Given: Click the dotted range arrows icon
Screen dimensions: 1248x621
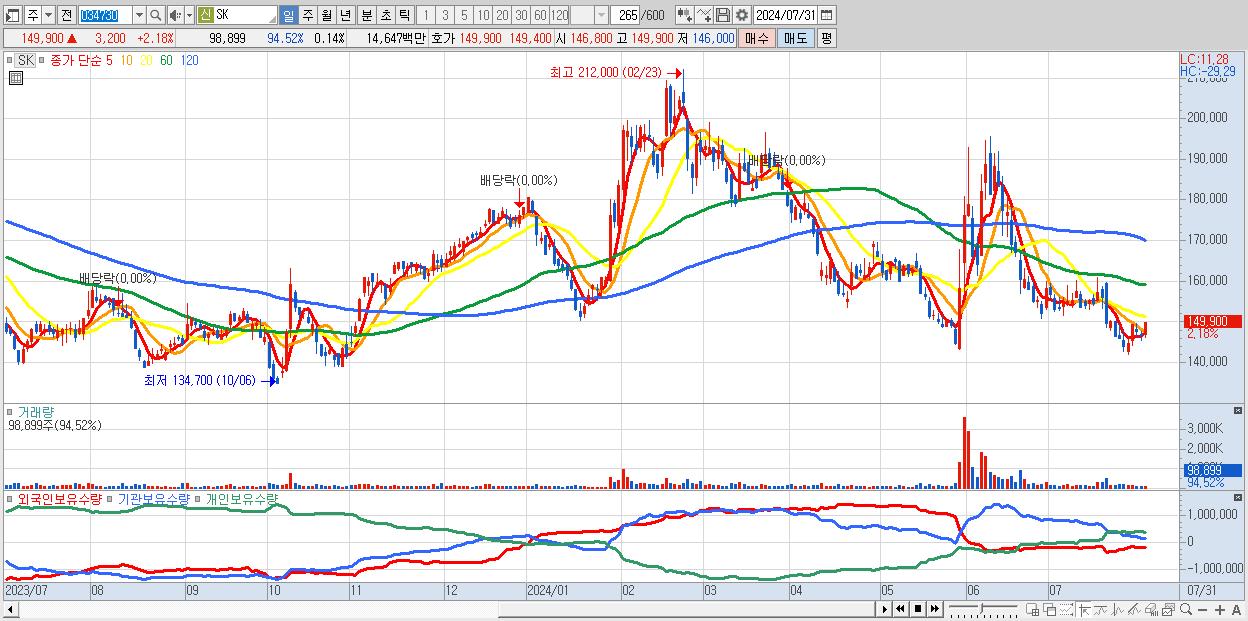Looking at the screenshot, I should click(x=1067, y=610).
